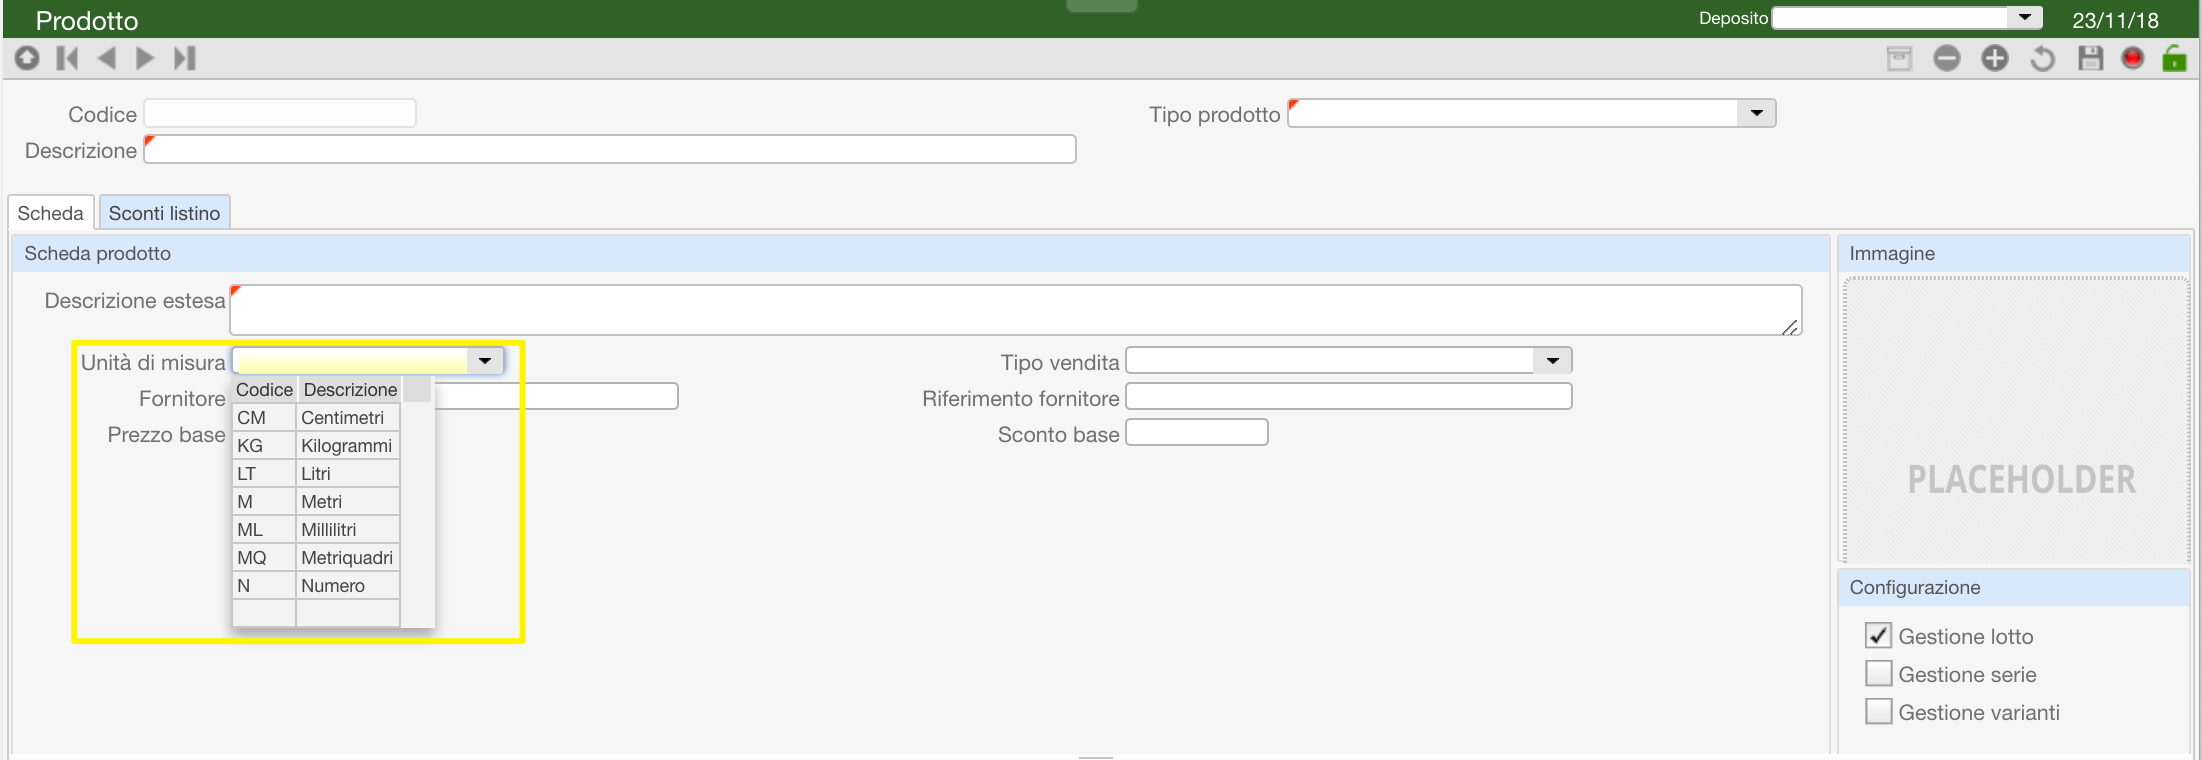Click the green padlock icon
The width and height of the screenshot is (2202, 760).
click(2174, 58)
